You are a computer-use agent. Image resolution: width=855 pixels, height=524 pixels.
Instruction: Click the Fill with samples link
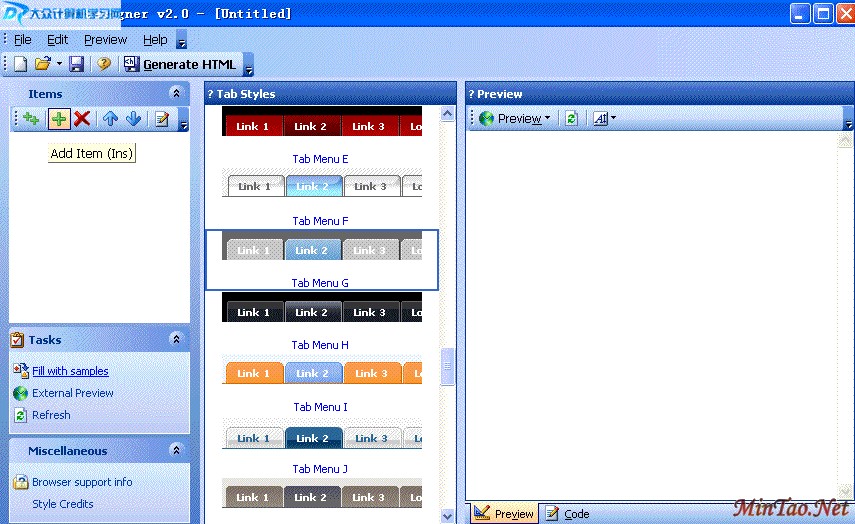pyautogui.click(x=70, y=371)
